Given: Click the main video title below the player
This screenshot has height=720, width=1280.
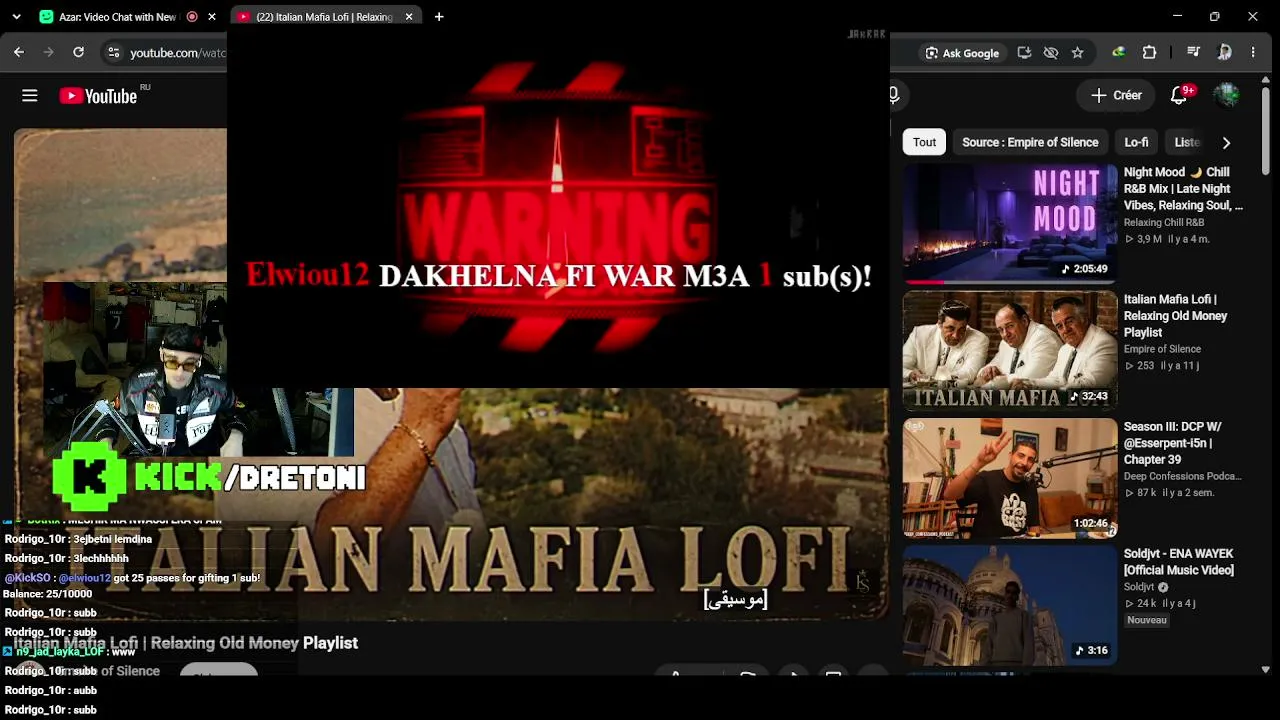Looking at the screenshot, I should click(186, 643).
